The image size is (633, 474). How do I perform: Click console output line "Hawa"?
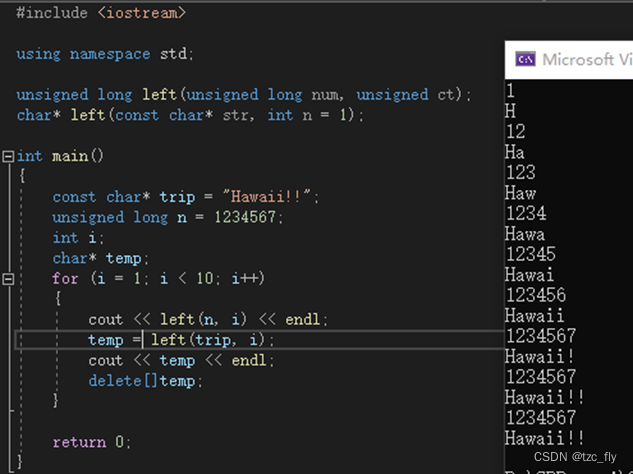pyautogui.click(x=525, y=234)
